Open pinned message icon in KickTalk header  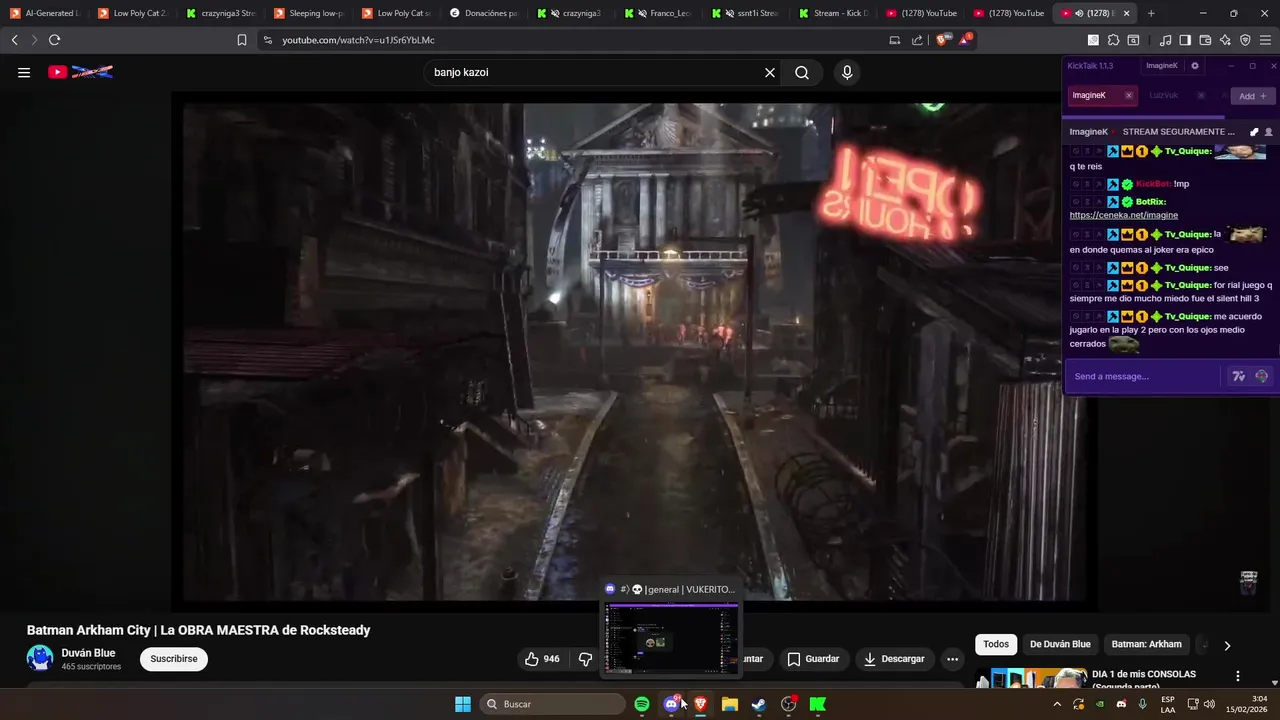(1254, 132)
